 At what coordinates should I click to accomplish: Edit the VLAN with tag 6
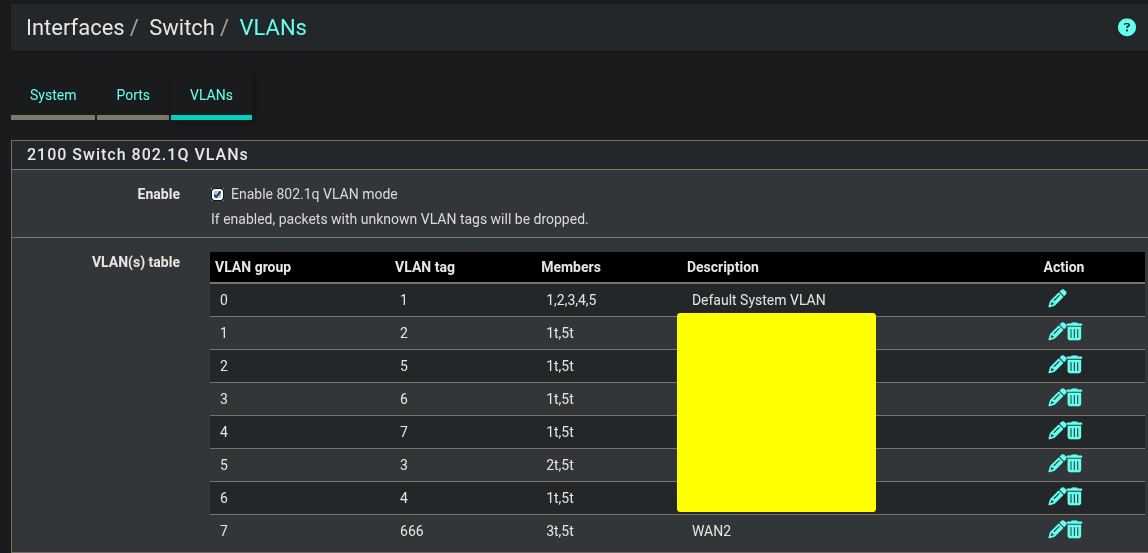pyautogui.click(x=1056, y=398)
